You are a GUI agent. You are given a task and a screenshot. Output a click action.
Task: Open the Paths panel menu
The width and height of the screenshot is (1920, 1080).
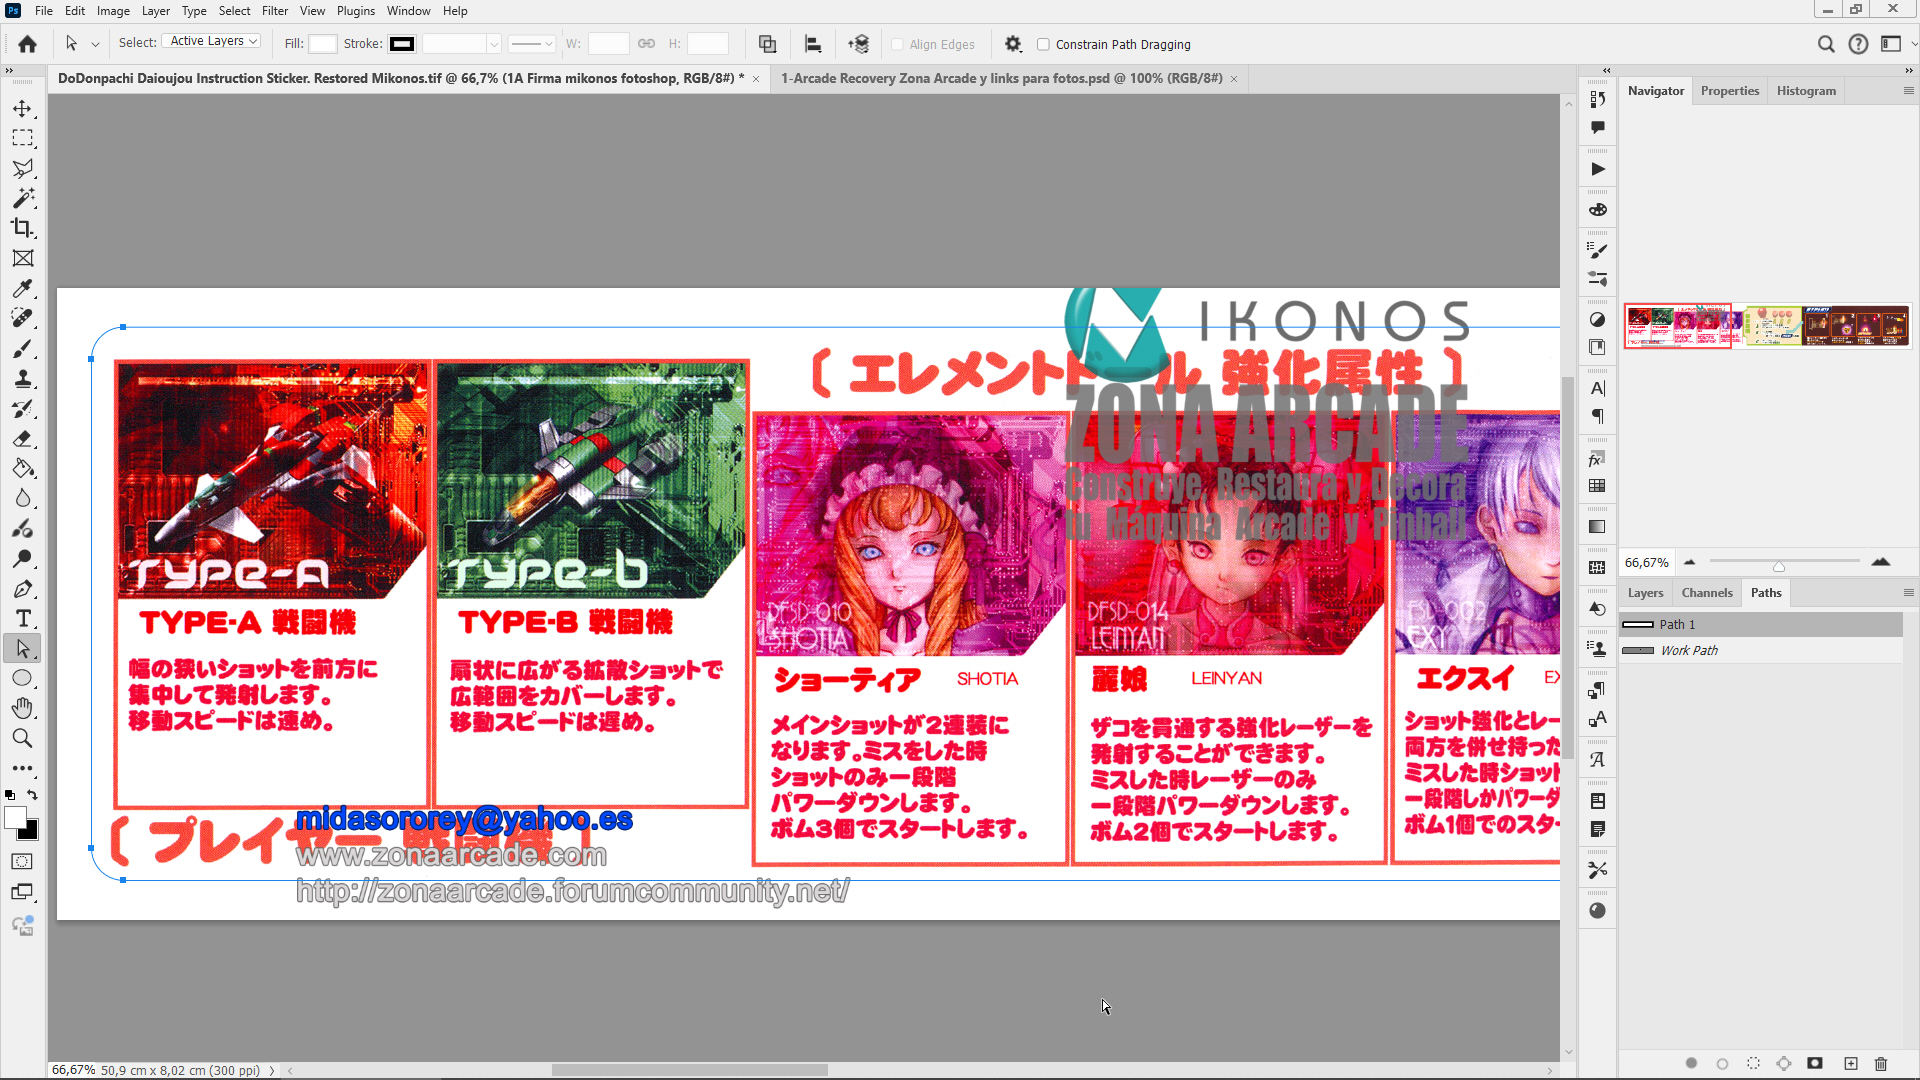pos(1908,593)
